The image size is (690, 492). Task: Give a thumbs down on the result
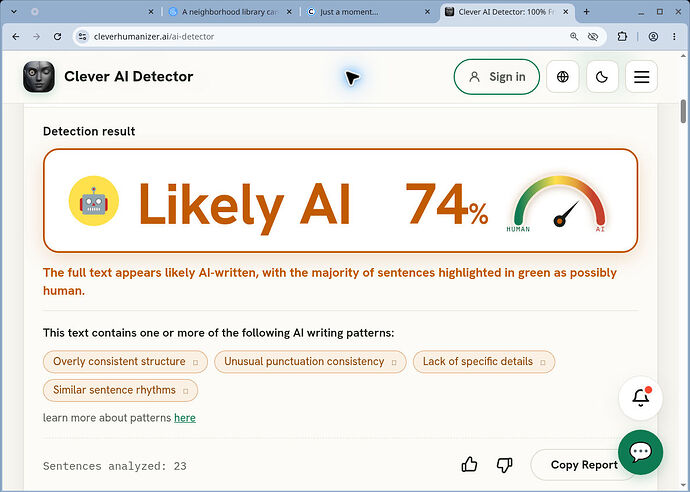(x=504, y=464)
